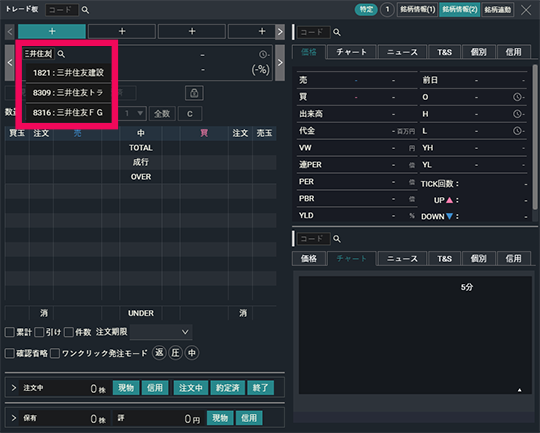Image resolution: width=540 pixels, height=433 pixels.
Task: Click 現物 button in the 注文中 row
Action: click(x=126, y=388)
